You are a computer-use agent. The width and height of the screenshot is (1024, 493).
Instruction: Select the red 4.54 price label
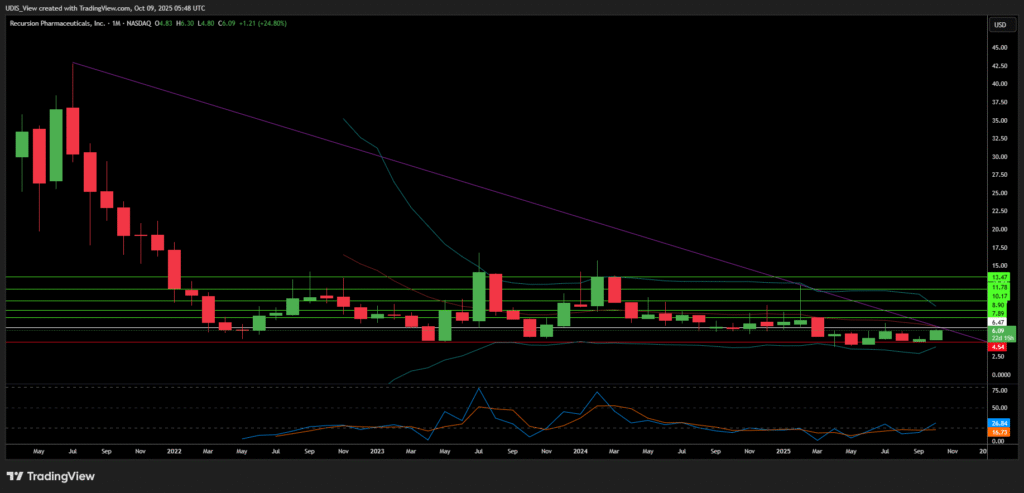click(x=998, y=346)
